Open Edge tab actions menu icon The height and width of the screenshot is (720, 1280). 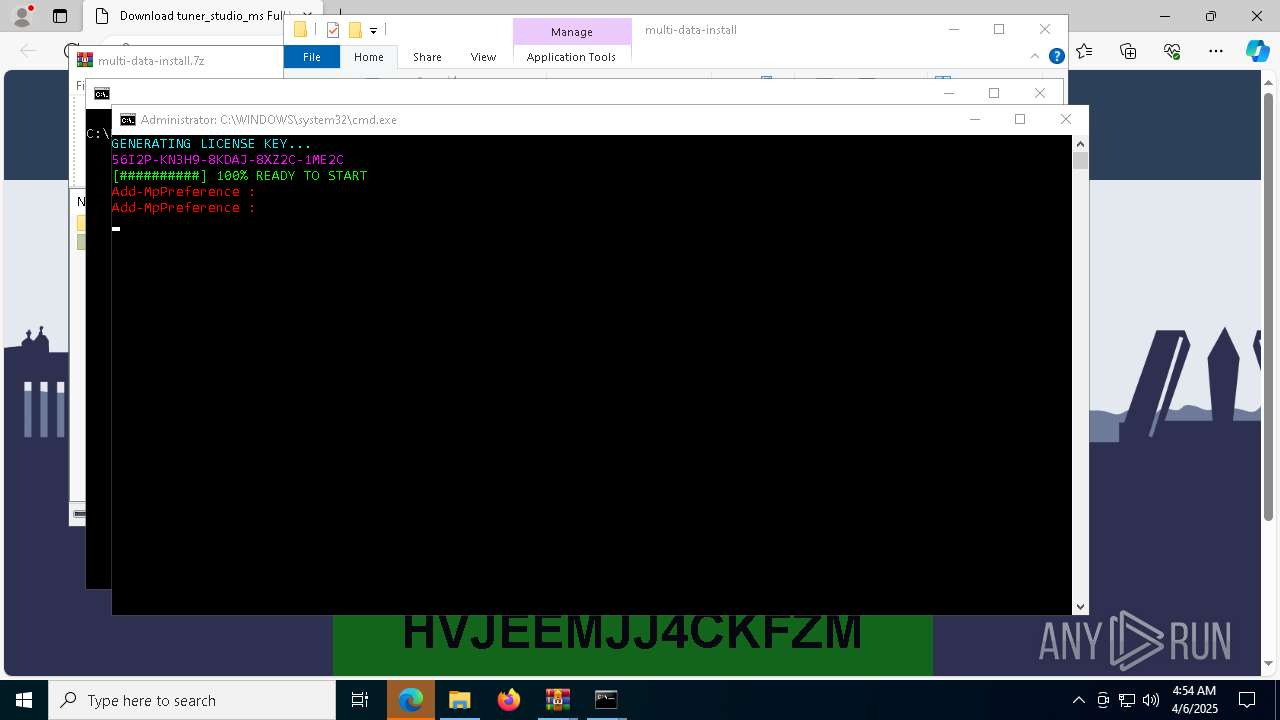pyautogui.click(x=60, y=16)
